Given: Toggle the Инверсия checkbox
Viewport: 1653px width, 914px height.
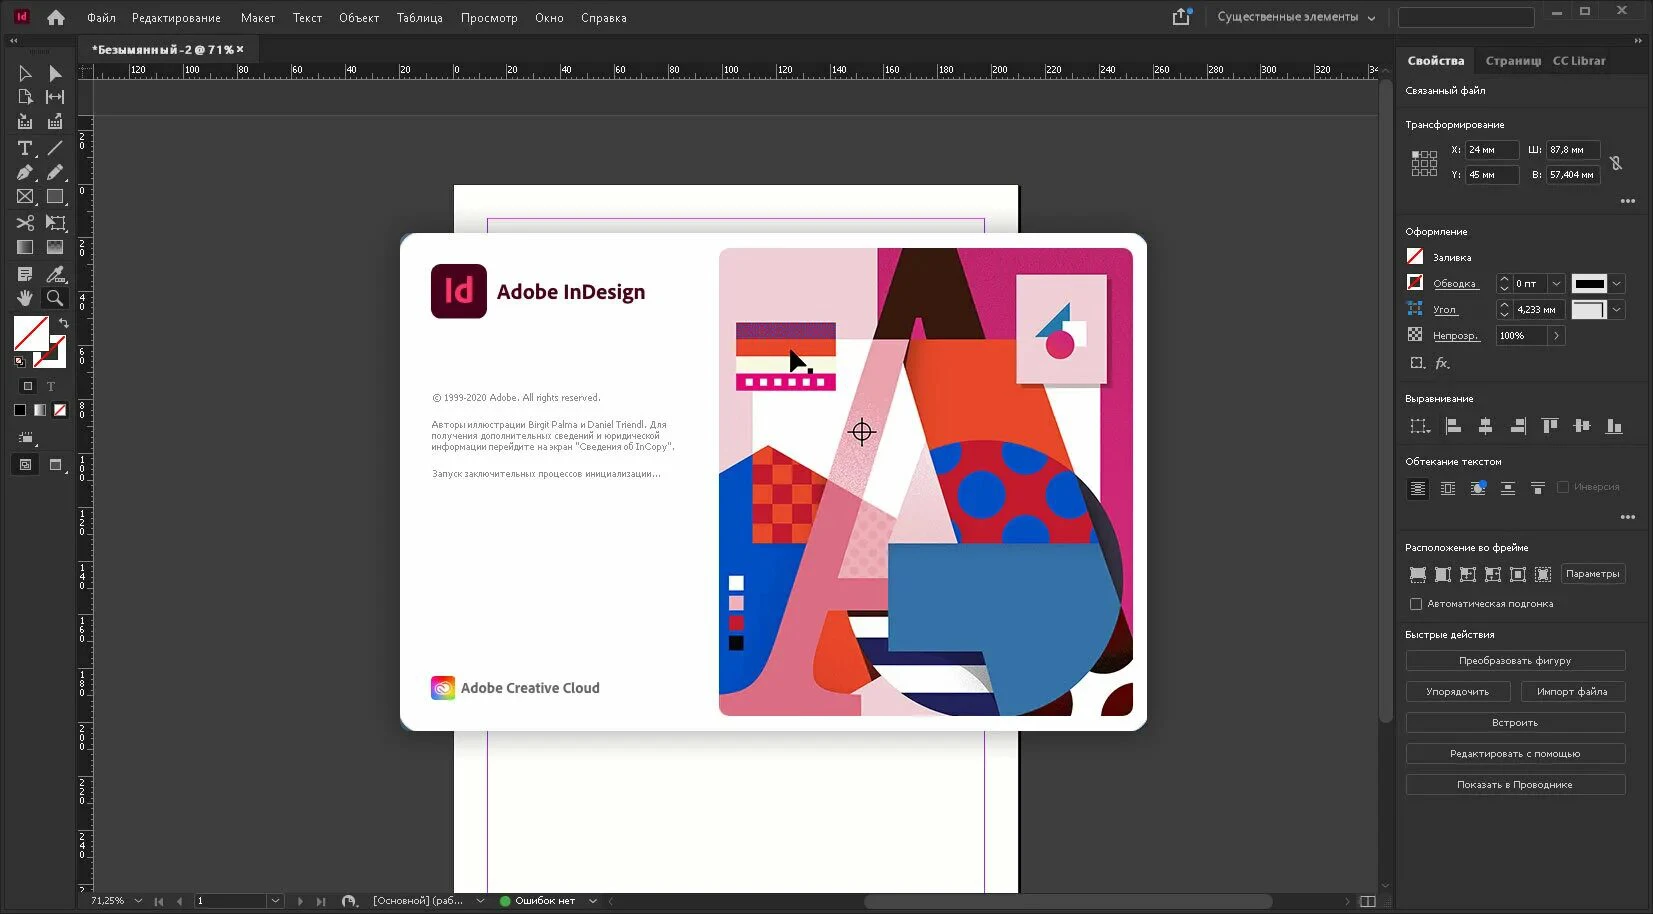Looking at the screenshot, I should [x=1563, y=487].
